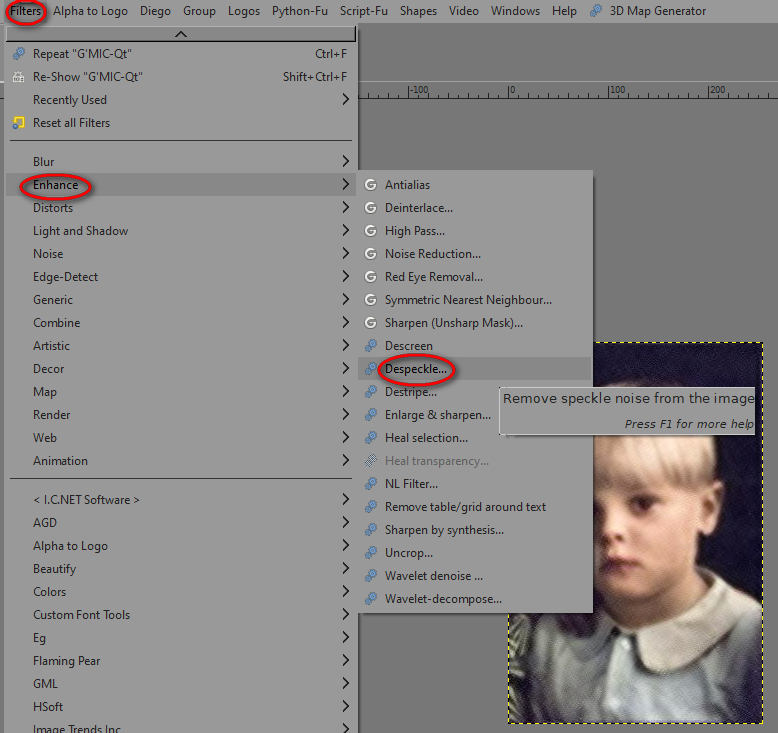Click the Reset all Filters icon
This screenshot has width=778, height=733.
19,123
